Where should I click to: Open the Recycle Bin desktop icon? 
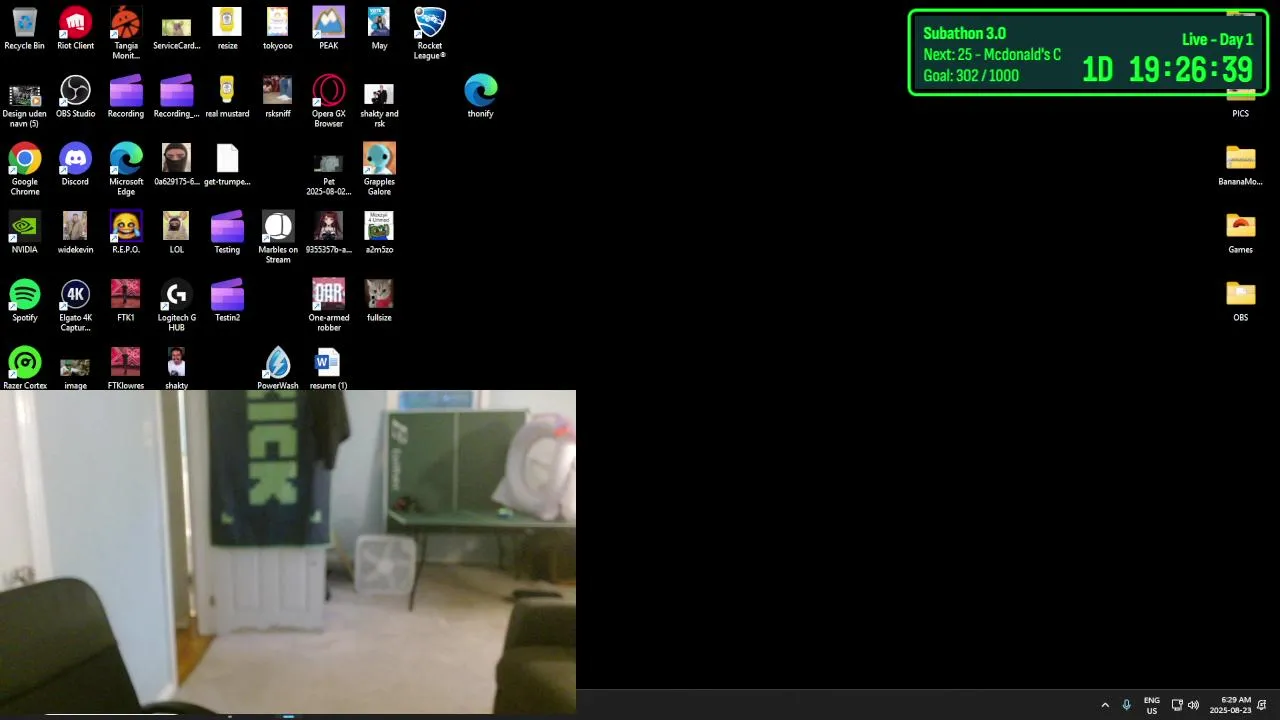point(25,29)
